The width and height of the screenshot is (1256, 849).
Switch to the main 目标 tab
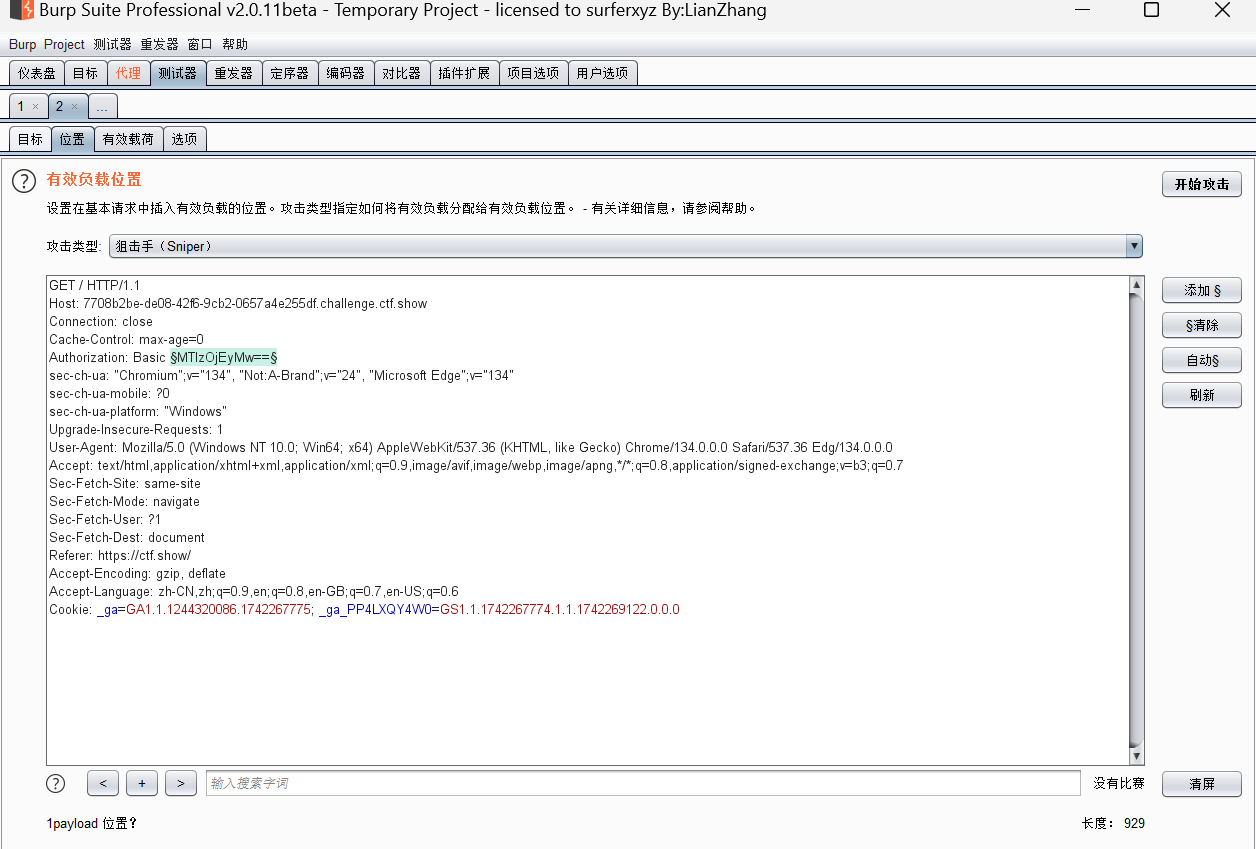click(86, 73)
